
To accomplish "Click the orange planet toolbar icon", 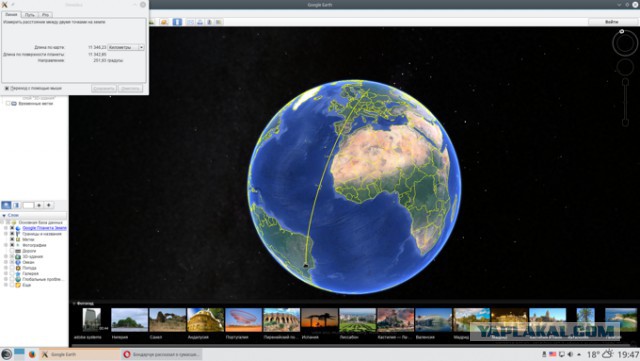I will (x=164, y=22).
